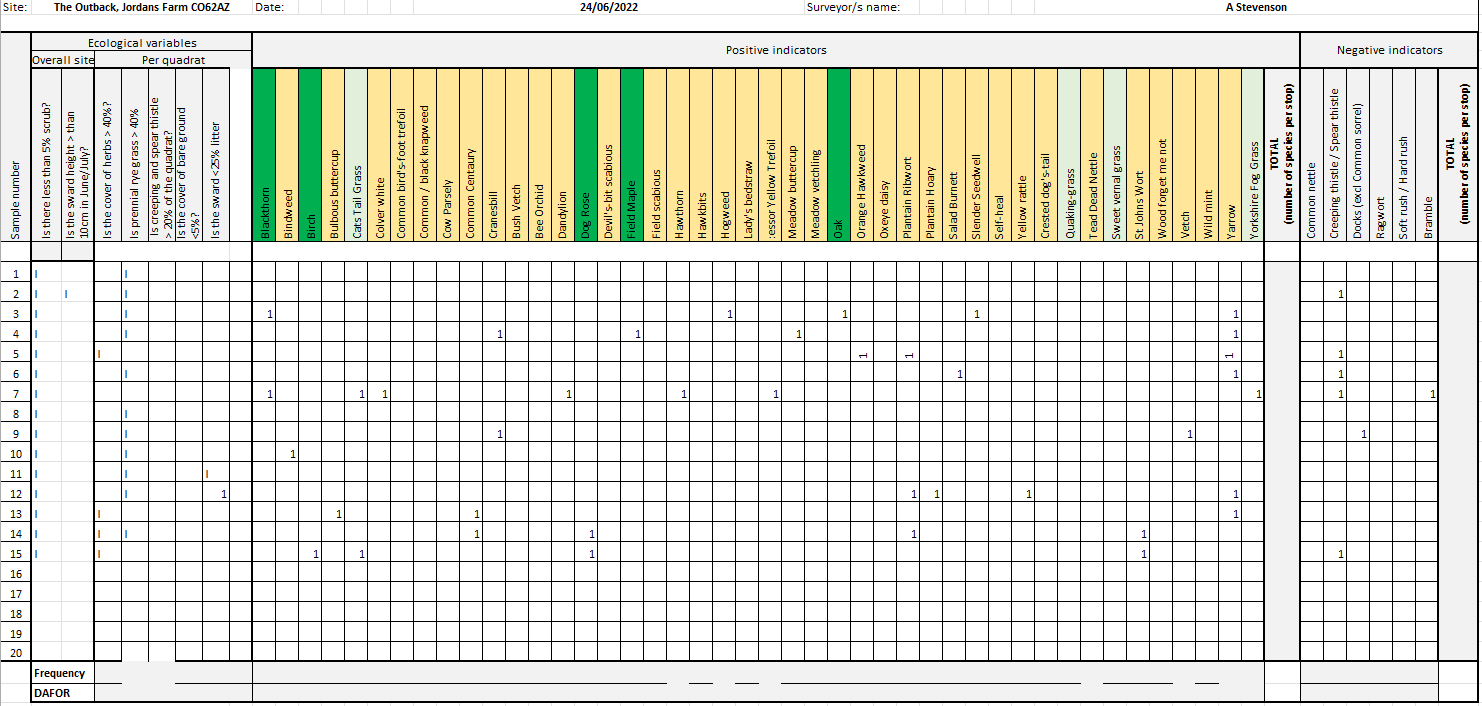Click the 1 under Bulbous buttercup in row 13
Viewport: 1482px width, 706px height.
pyautogui.click(x=339, y=514)
